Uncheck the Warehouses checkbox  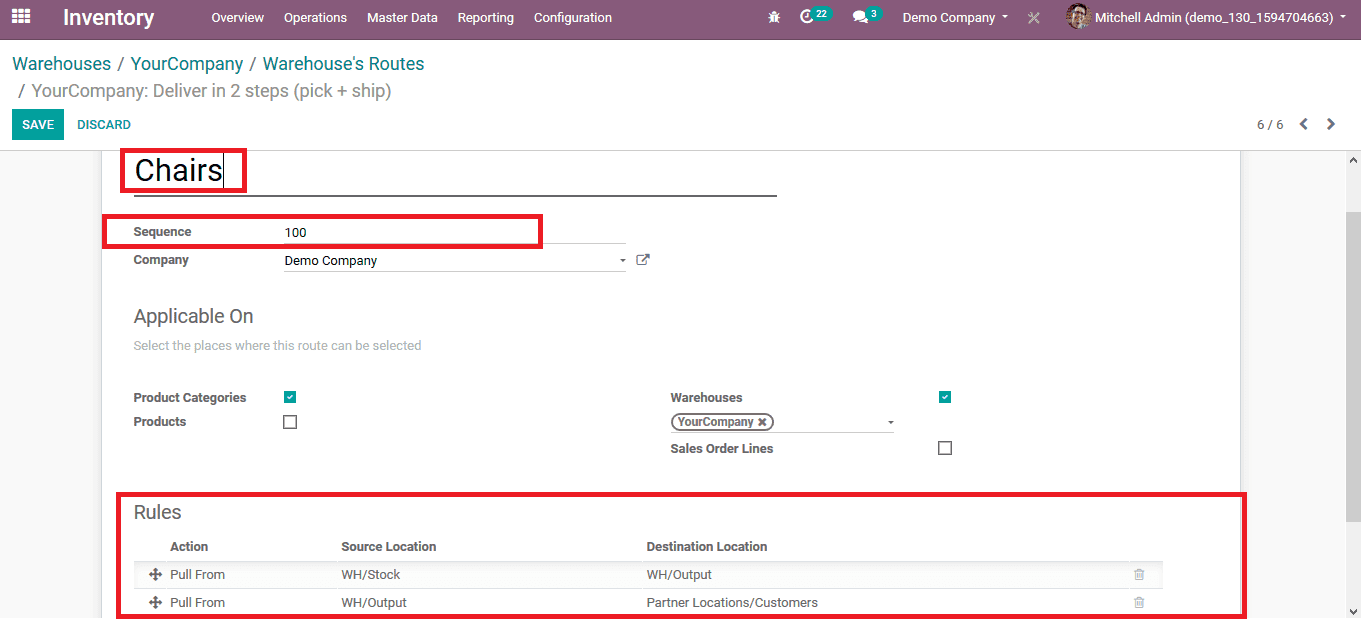pyautogui.click(x=945, y=397)
